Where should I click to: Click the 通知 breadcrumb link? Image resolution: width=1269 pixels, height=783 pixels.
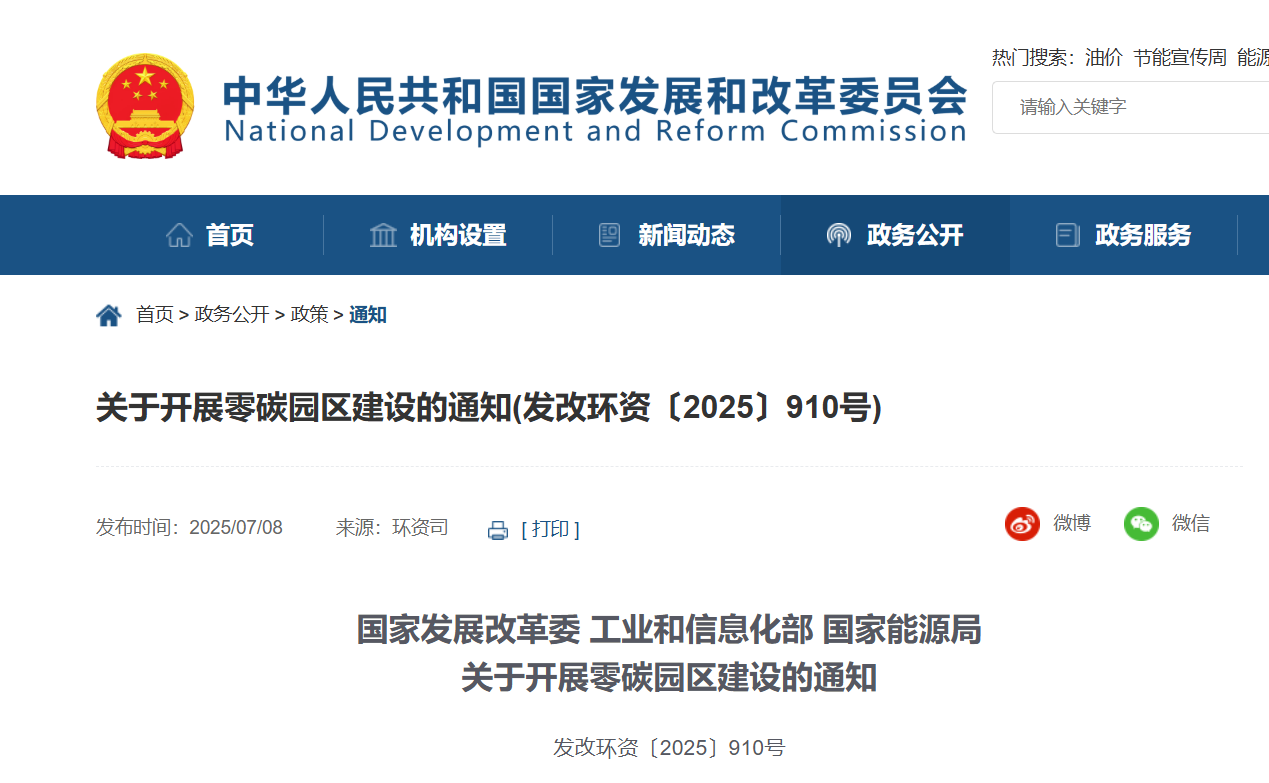[x=368, y=315]
